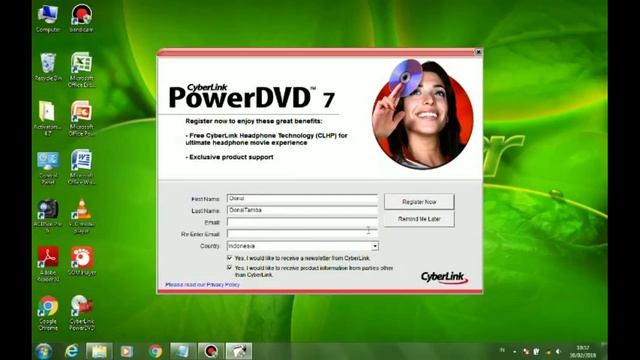Launch the CyberLink PowerDVD desktop shortcut
Screen dimensions: 640x360
82,313
